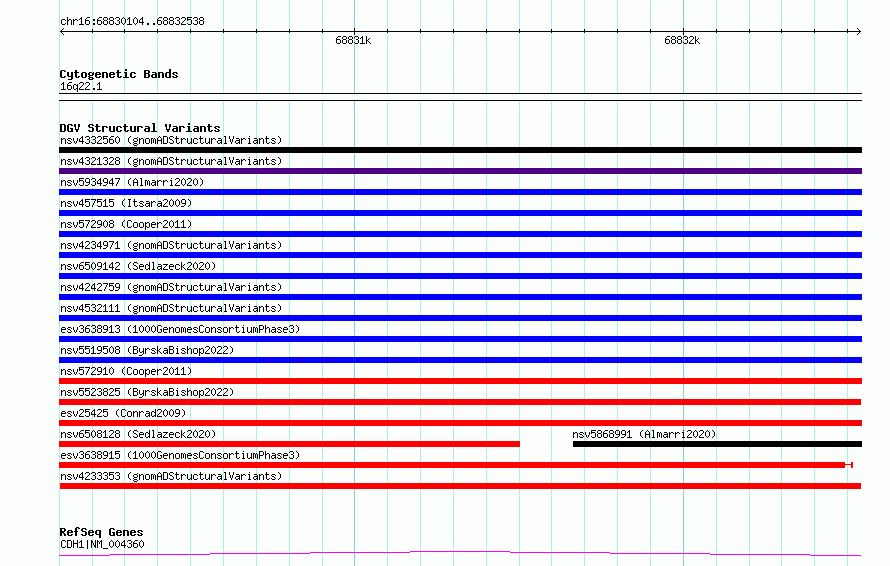Click the red bar under esv25425

[460, 423]
